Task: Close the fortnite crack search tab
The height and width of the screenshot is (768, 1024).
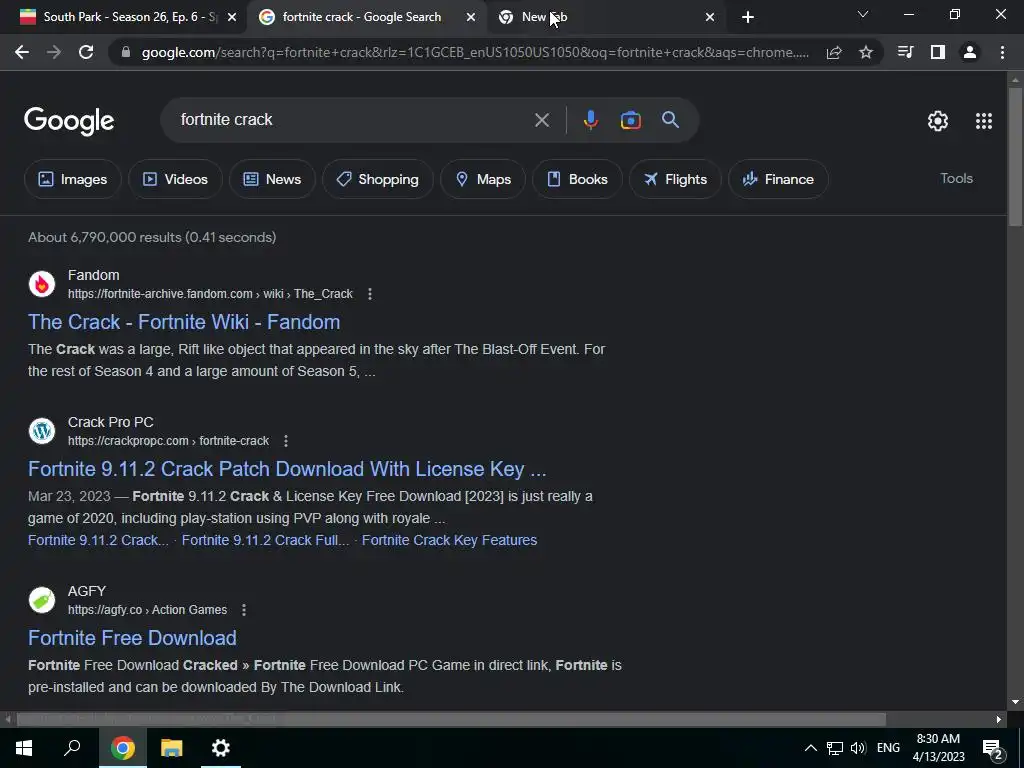Action: 471,17
